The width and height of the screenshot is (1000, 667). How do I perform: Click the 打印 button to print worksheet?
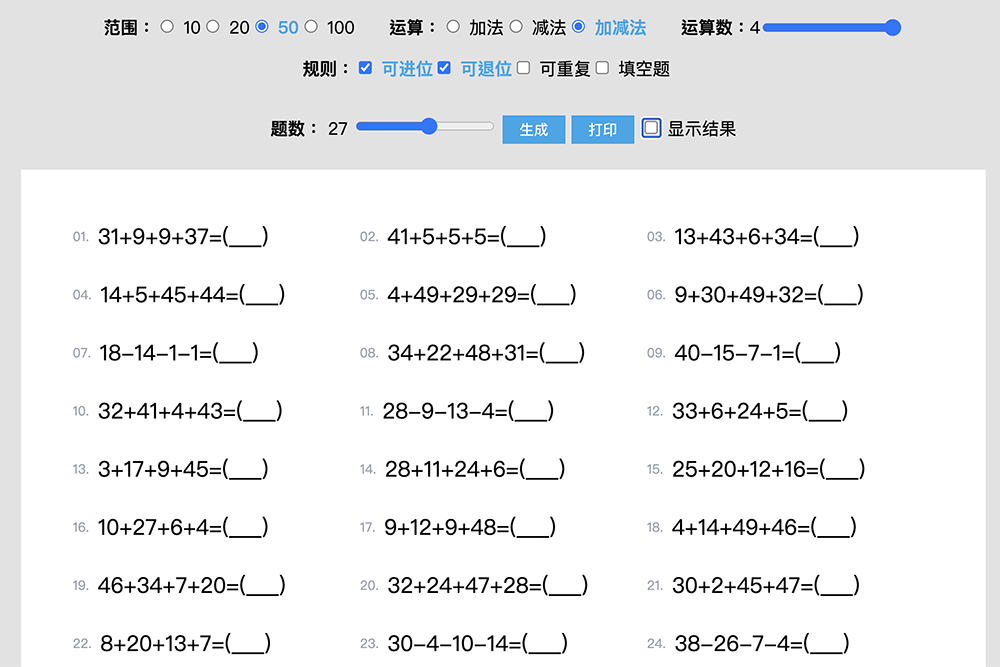point(602,129)
